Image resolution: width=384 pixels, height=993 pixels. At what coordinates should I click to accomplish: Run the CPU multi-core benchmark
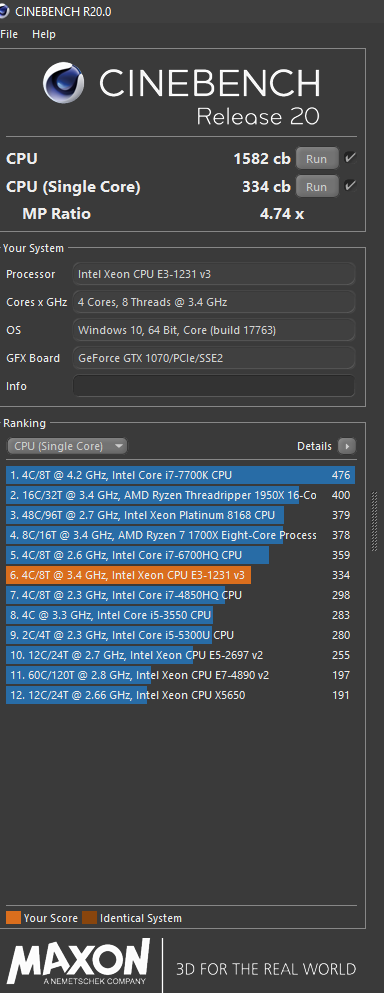coord(317,159)
